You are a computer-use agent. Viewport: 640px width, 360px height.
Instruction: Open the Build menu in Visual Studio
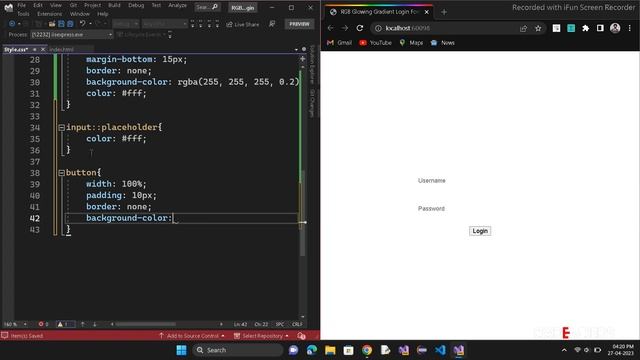click(x=114, y=5)
